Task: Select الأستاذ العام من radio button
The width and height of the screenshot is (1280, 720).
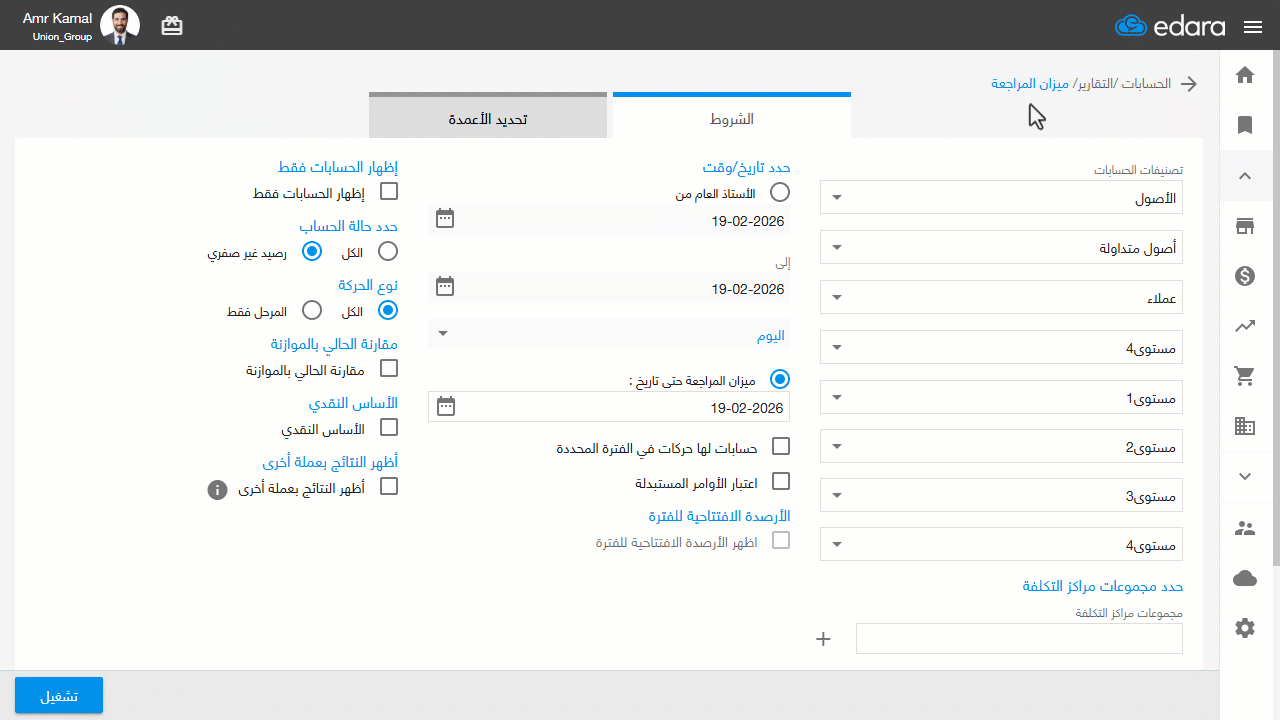Action: pyautogui.click(x=780, y=191)
